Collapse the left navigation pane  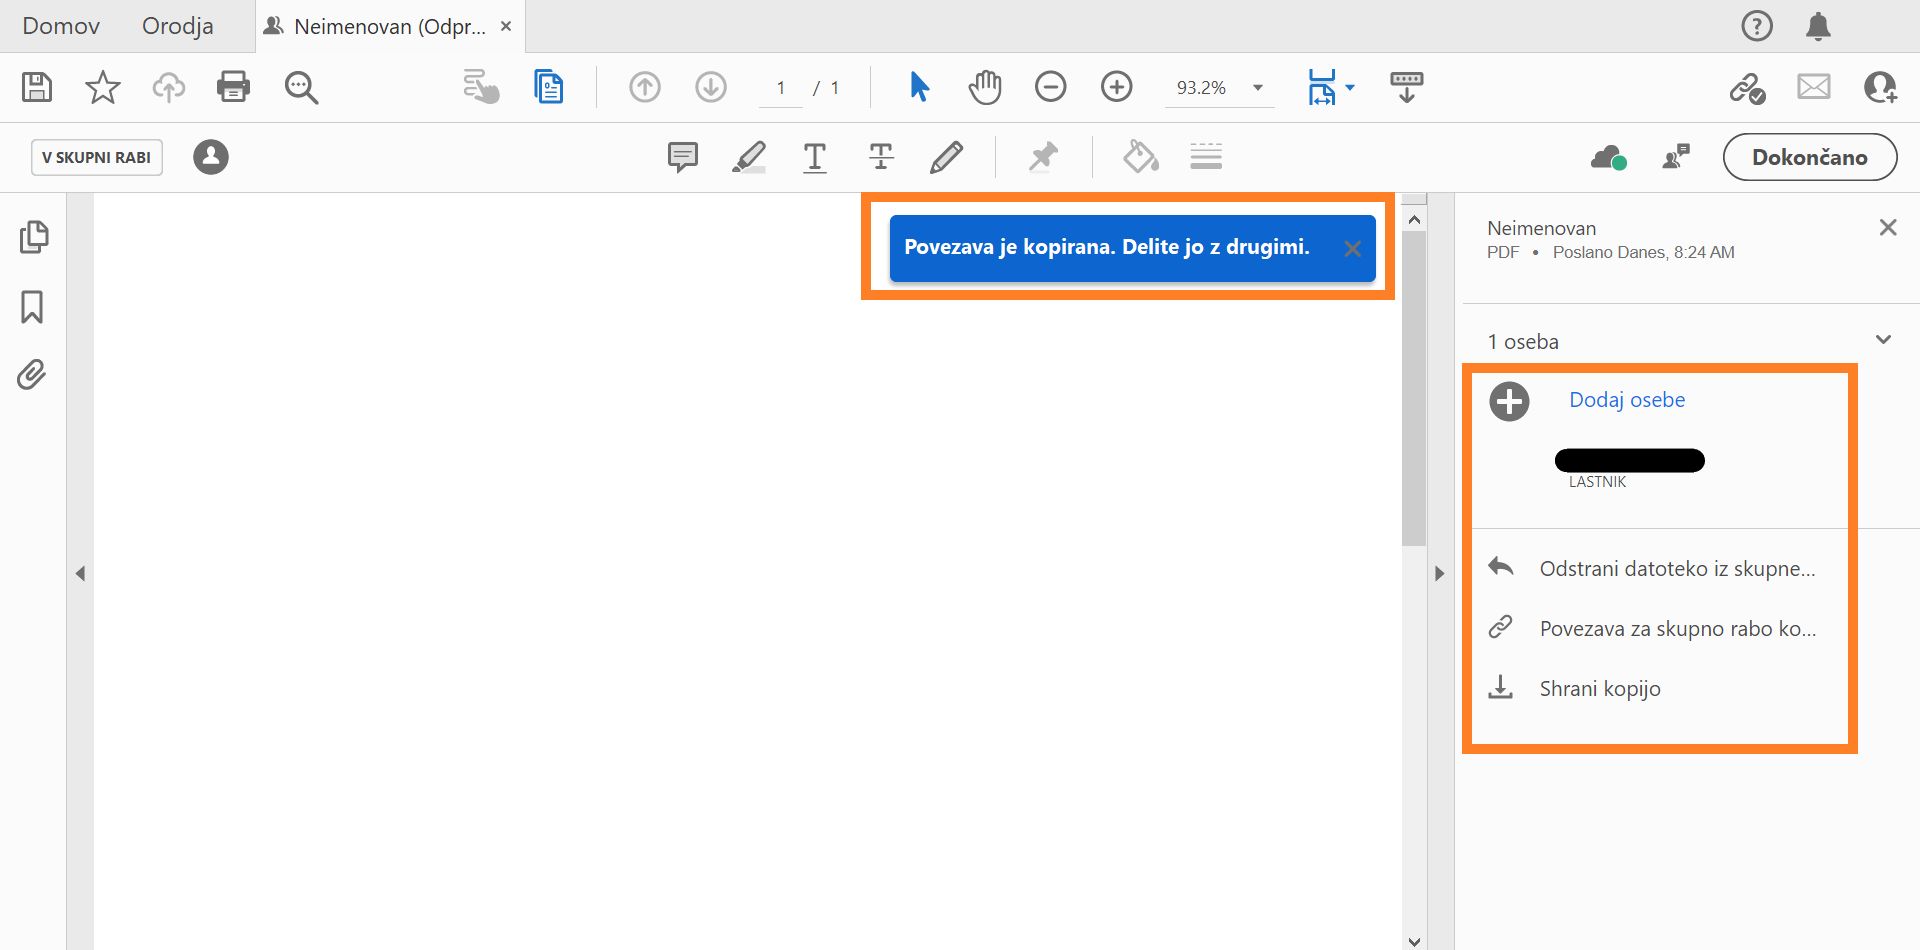[80, 574]
